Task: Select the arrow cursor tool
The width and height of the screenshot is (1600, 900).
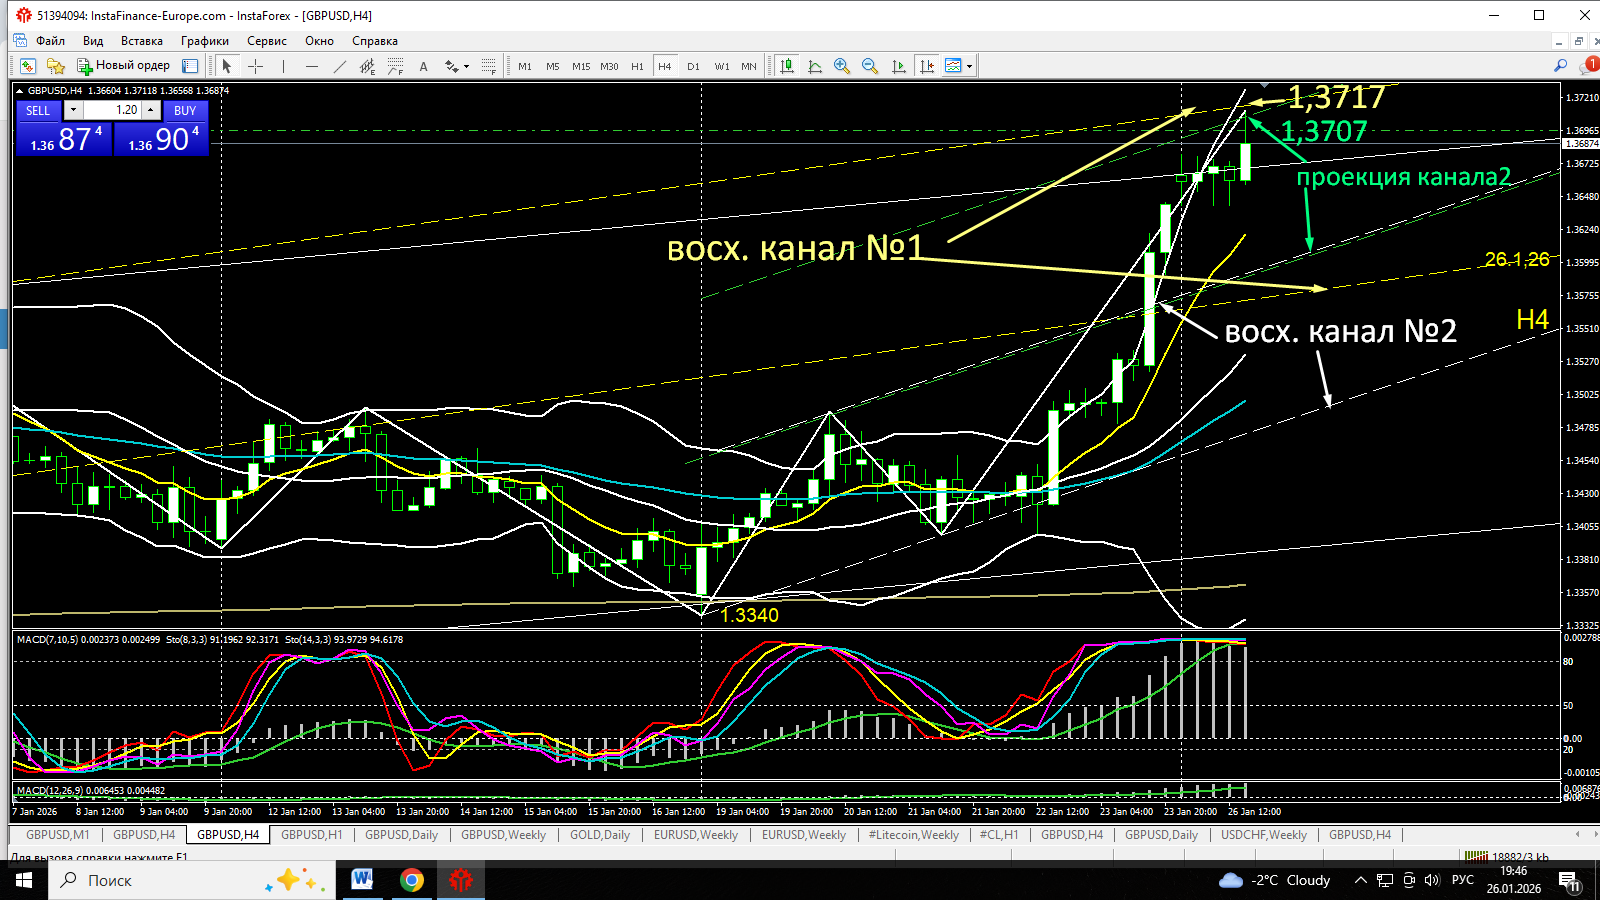Action: click(227, 66)
